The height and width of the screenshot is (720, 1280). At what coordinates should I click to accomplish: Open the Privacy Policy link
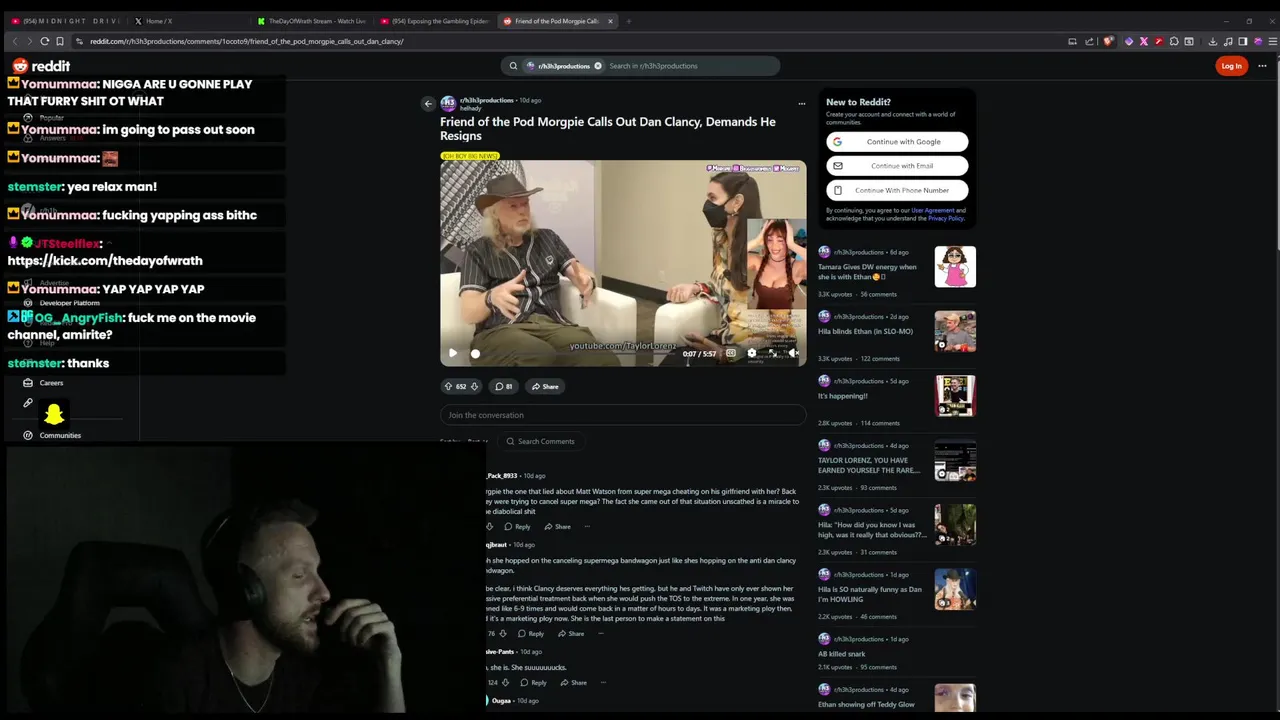[x=945, y=218]
